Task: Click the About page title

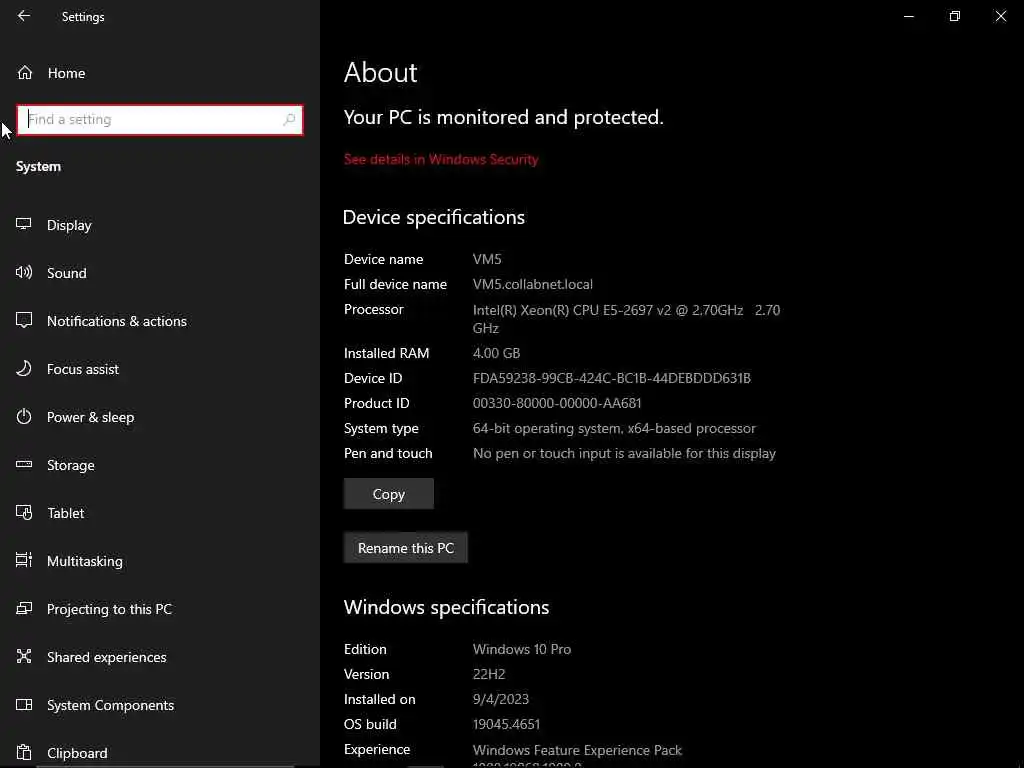Action: coord(381,72)
